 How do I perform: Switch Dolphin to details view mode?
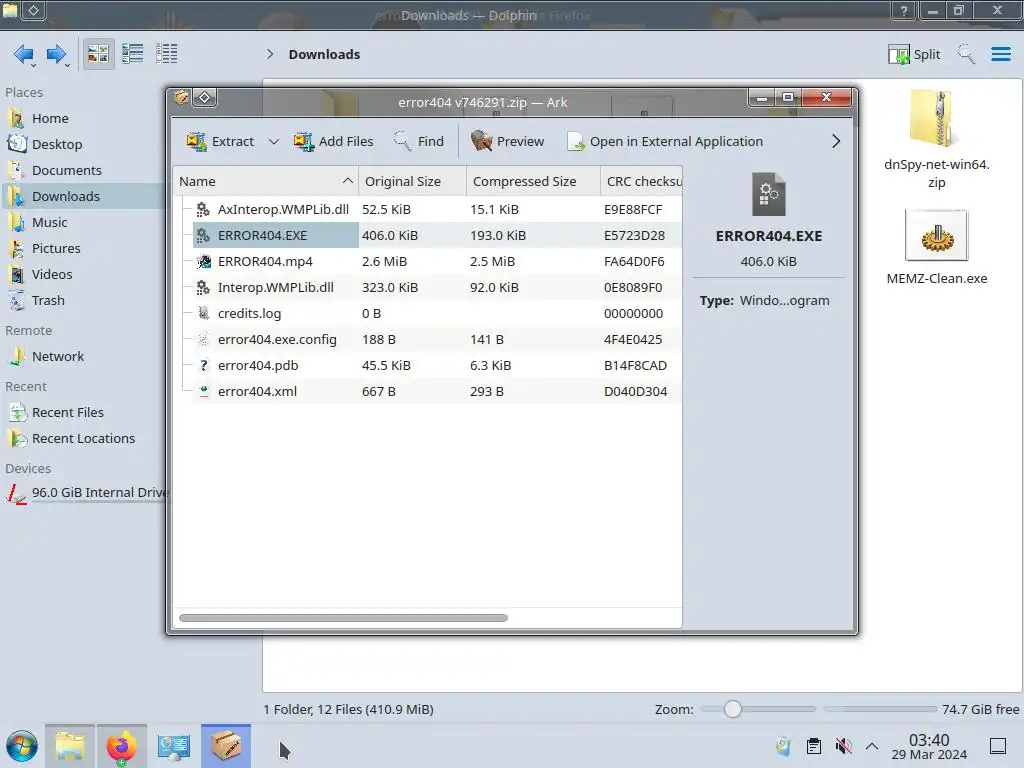(167, 54)
